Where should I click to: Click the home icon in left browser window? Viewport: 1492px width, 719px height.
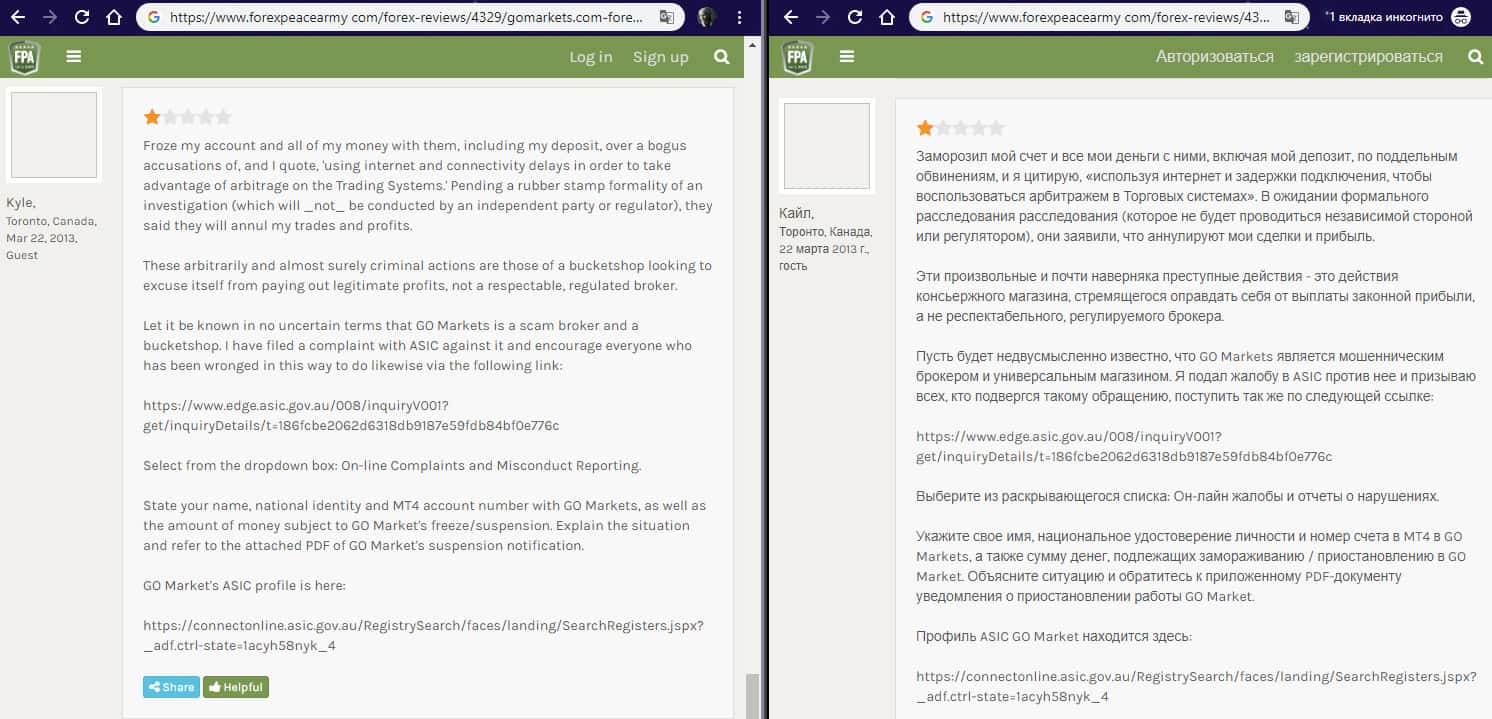[x=114, y=17]
